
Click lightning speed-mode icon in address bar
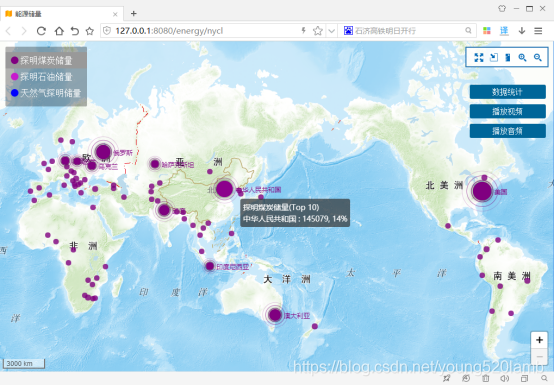pos(303,31)
